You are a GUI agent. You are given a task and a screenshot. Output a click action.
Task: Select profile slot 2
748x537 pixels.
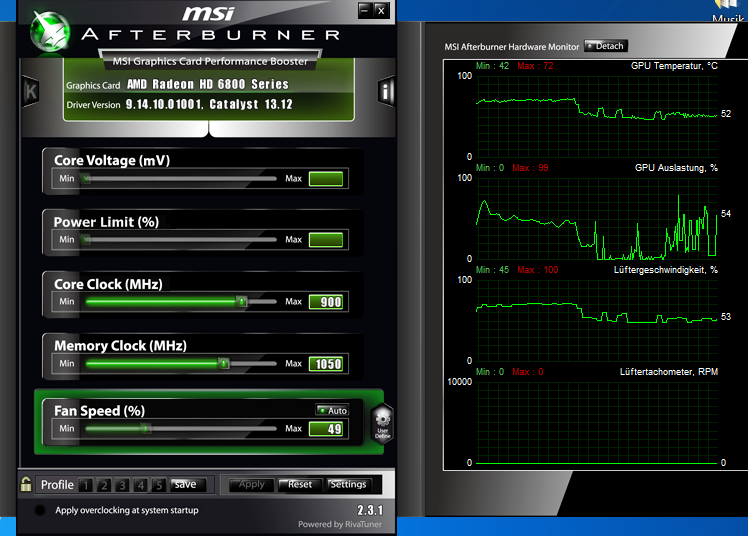104,485
